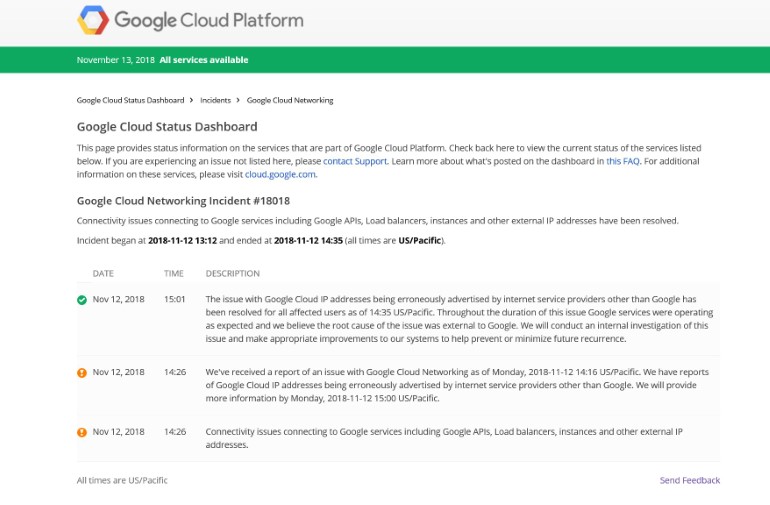Visit the cloud.google.com link
This screenshot has width=770, height=505.
(280, 174)
